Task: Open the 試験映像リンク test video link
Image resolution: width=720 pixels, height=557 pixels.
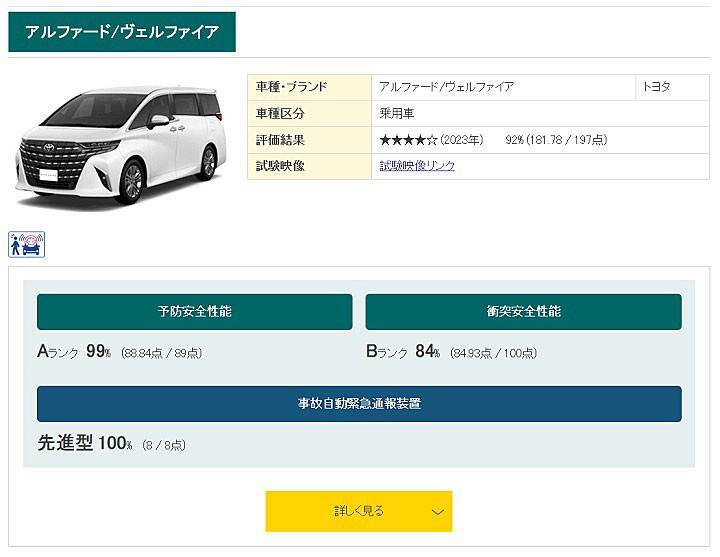Action: click(417, 166)
